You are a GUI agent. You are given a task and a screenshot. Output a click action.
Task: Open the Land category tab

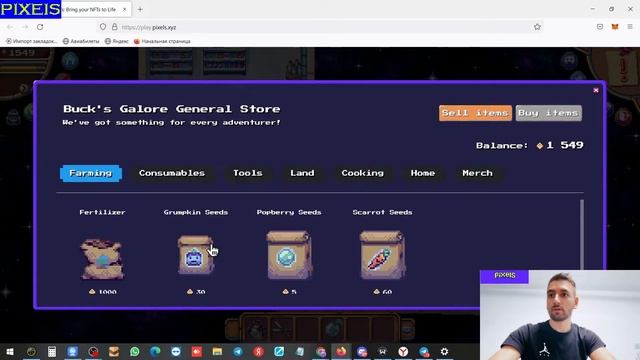(x=302, y=173)
